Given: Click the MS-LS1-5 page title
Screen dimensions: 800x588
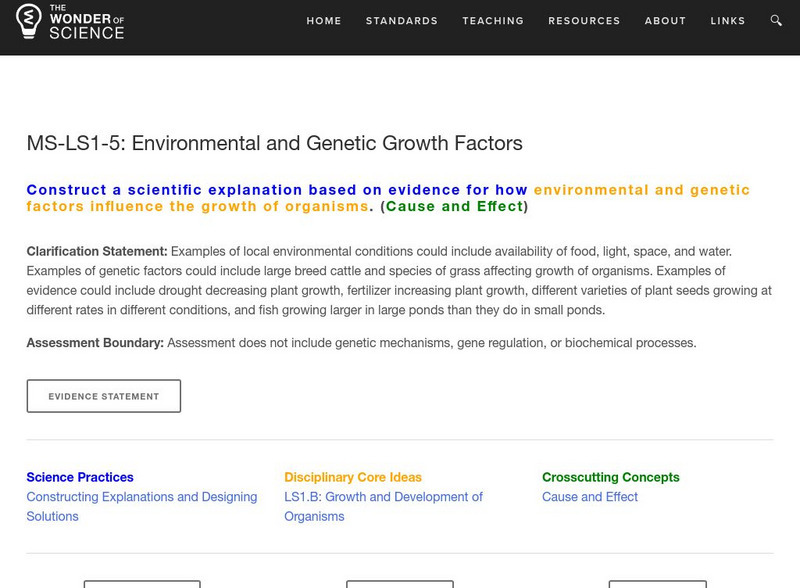Looking at the screenshot, I should point(274,143).
